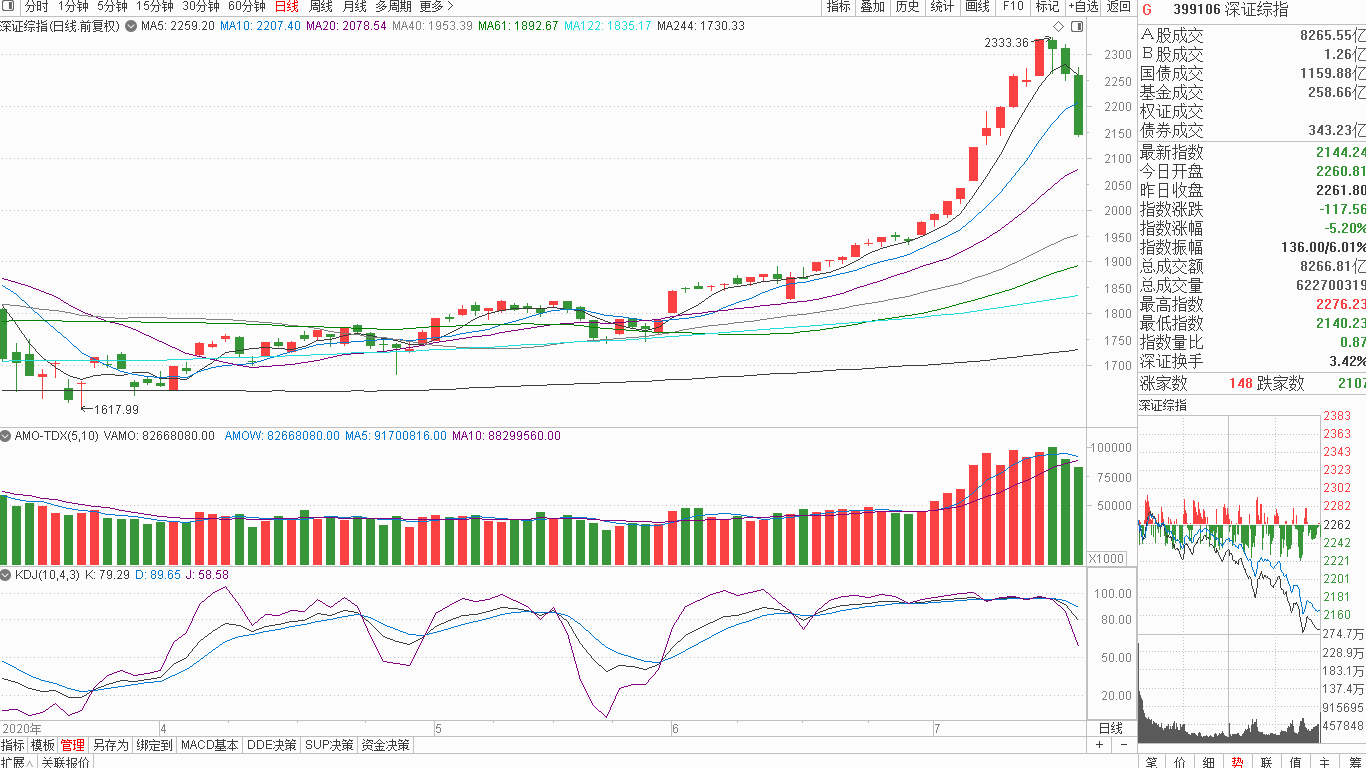Click the diamond marker icon above the chart
This screenshot has height=768, width=1366.
1059,26
